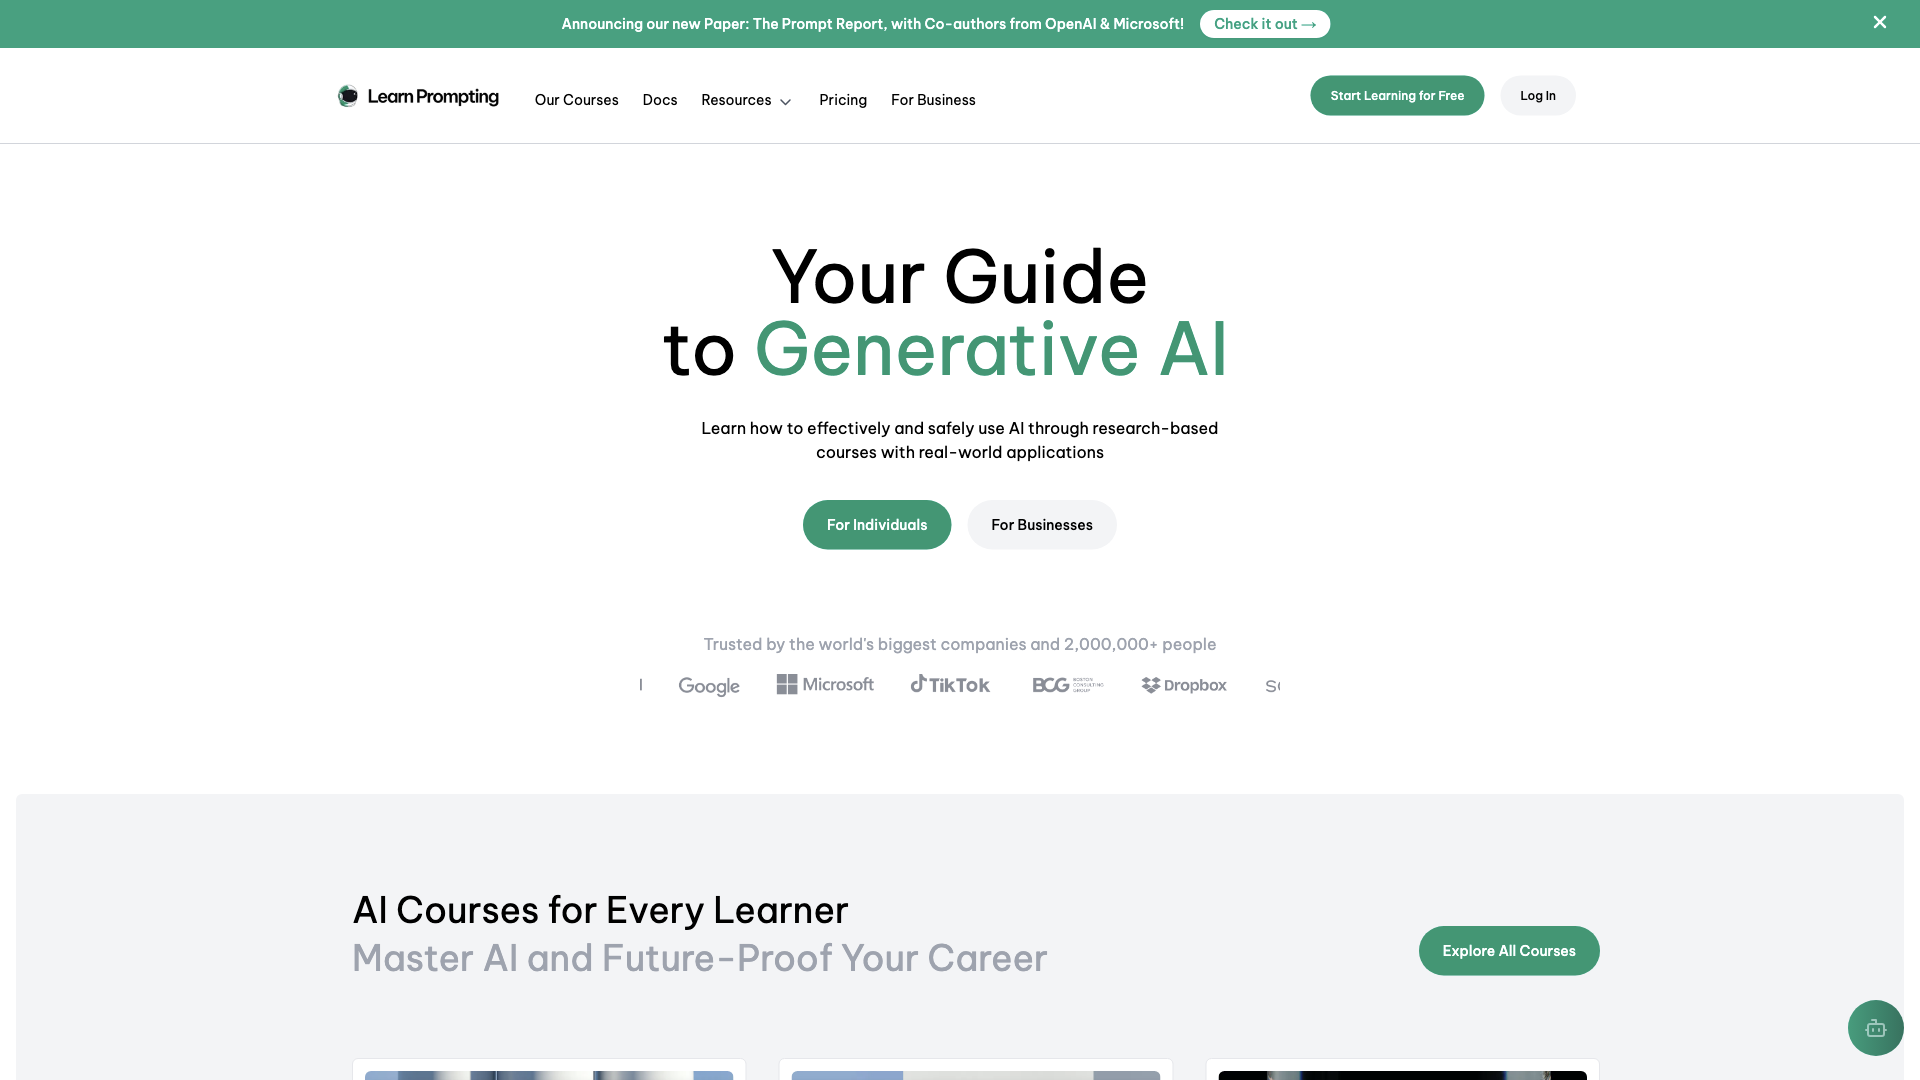1920x1080 pixels.
Task: Click the Pricing navigation tab
Action: (843, 99)
